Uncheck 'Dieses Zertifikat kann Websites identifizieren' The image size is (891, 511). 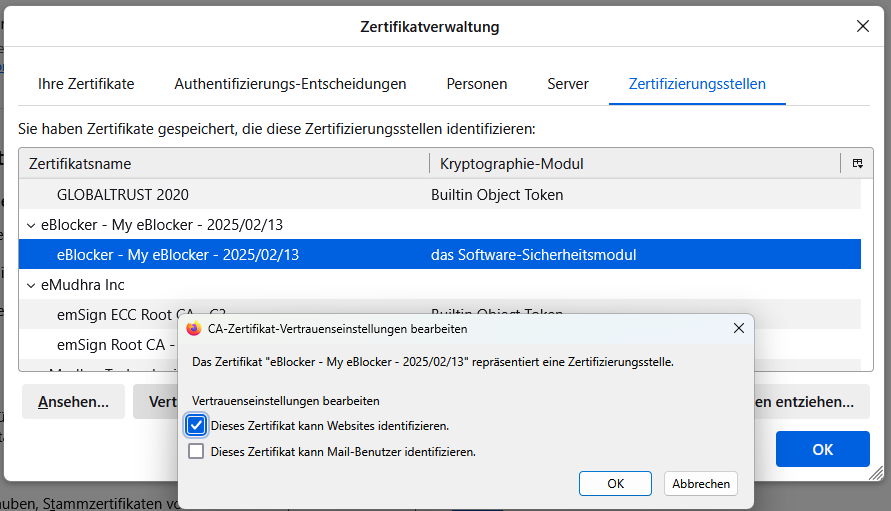pos(196,425)
